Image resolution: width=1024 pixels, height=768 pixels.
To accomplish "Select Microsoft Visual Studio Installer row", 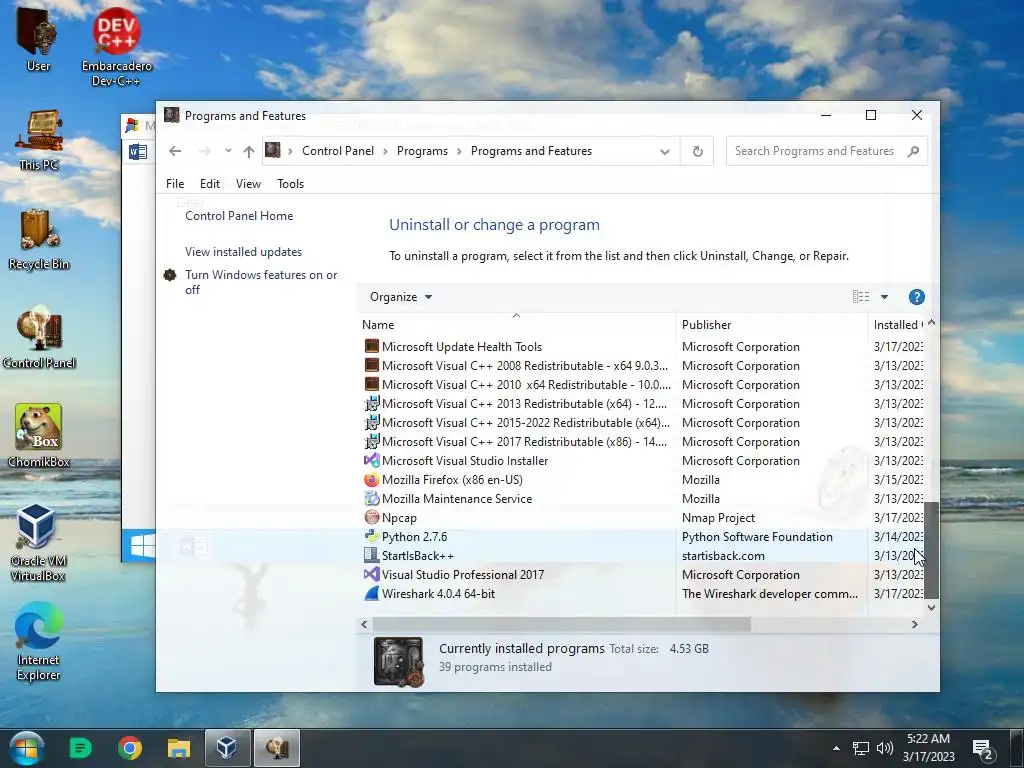I will (x=641, y=461).
